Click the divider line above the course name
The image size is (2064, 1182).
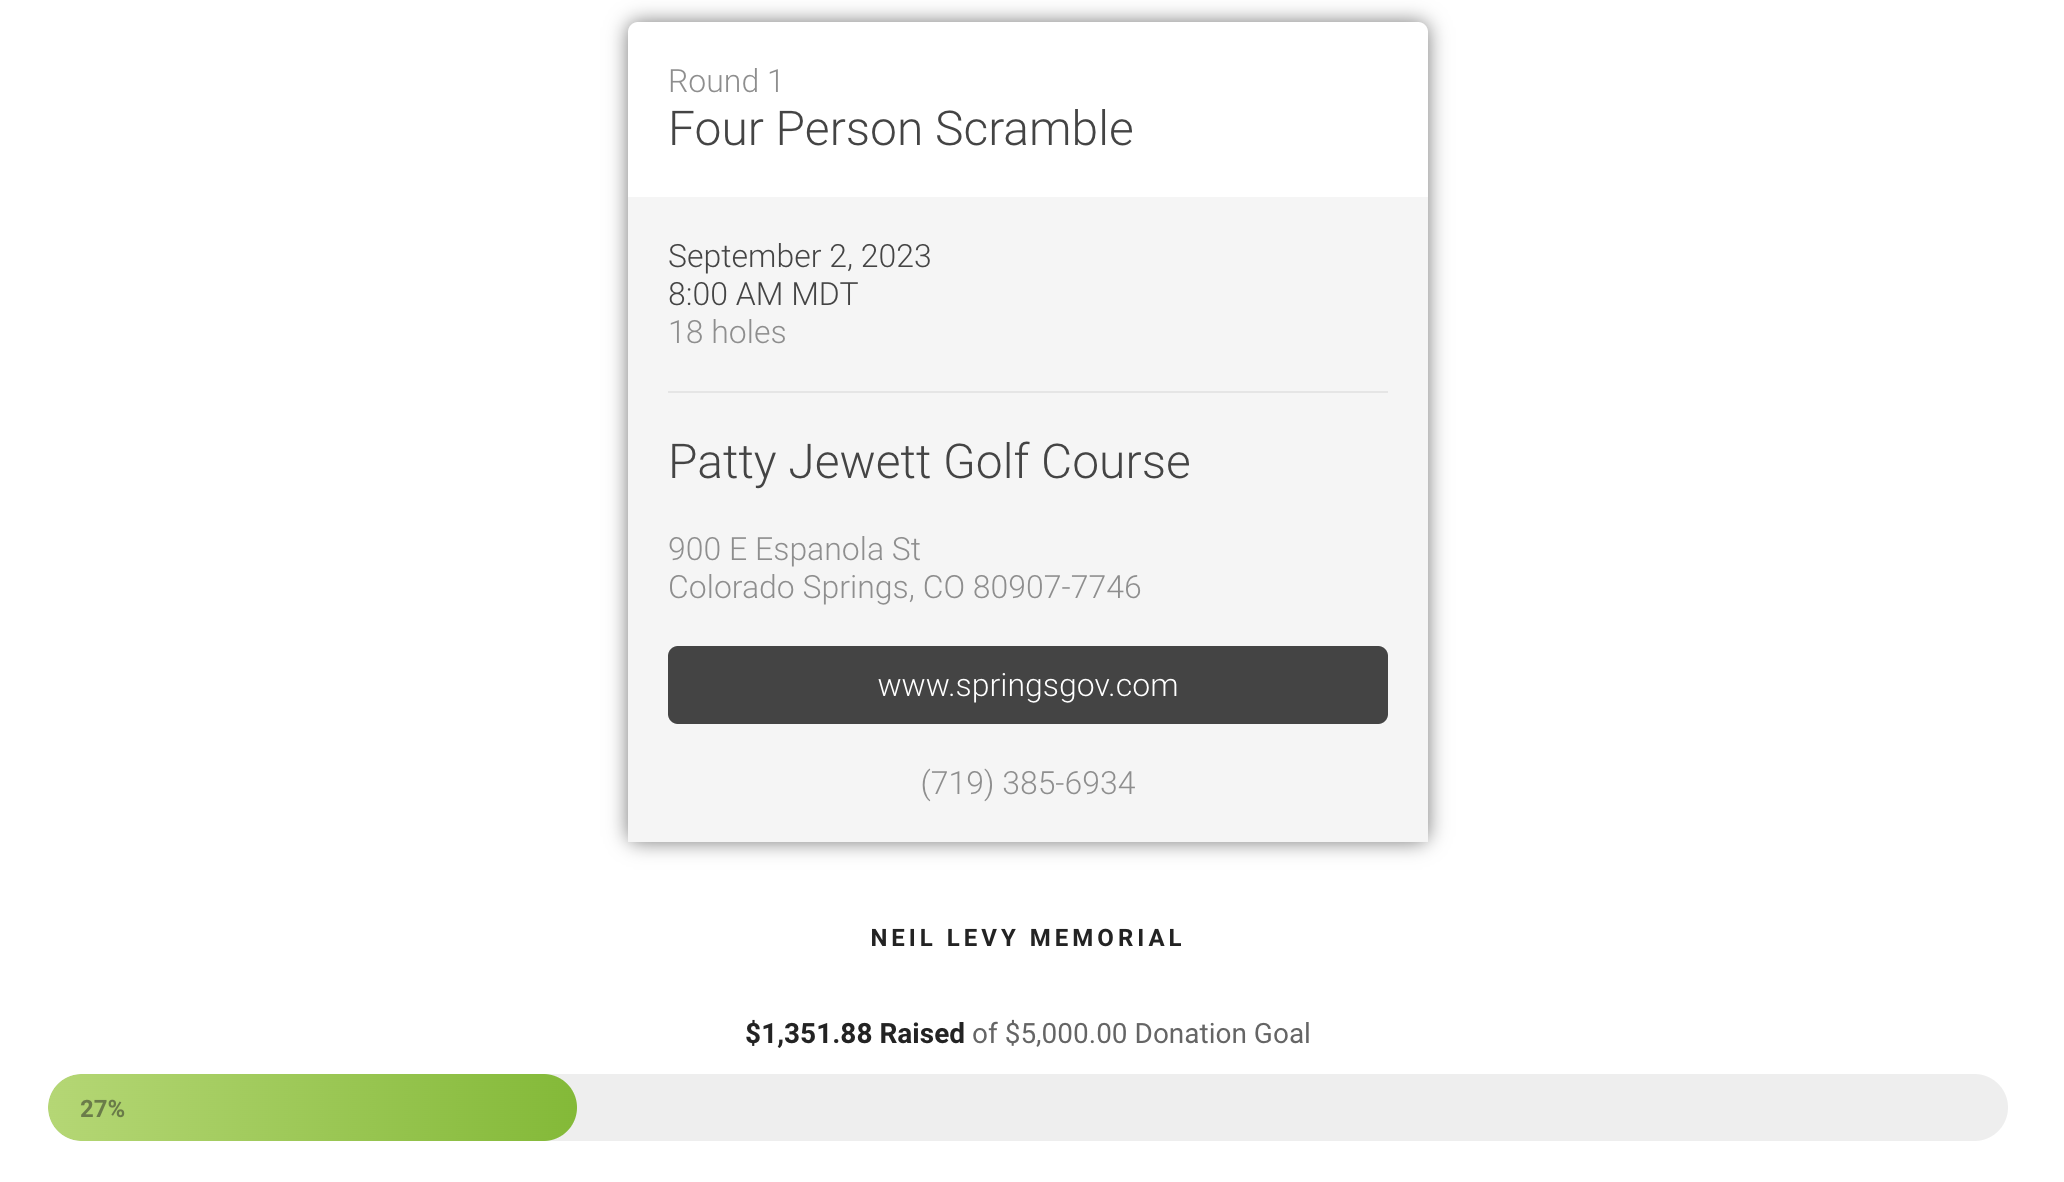pyautogui.click(x=1027, y=392)
